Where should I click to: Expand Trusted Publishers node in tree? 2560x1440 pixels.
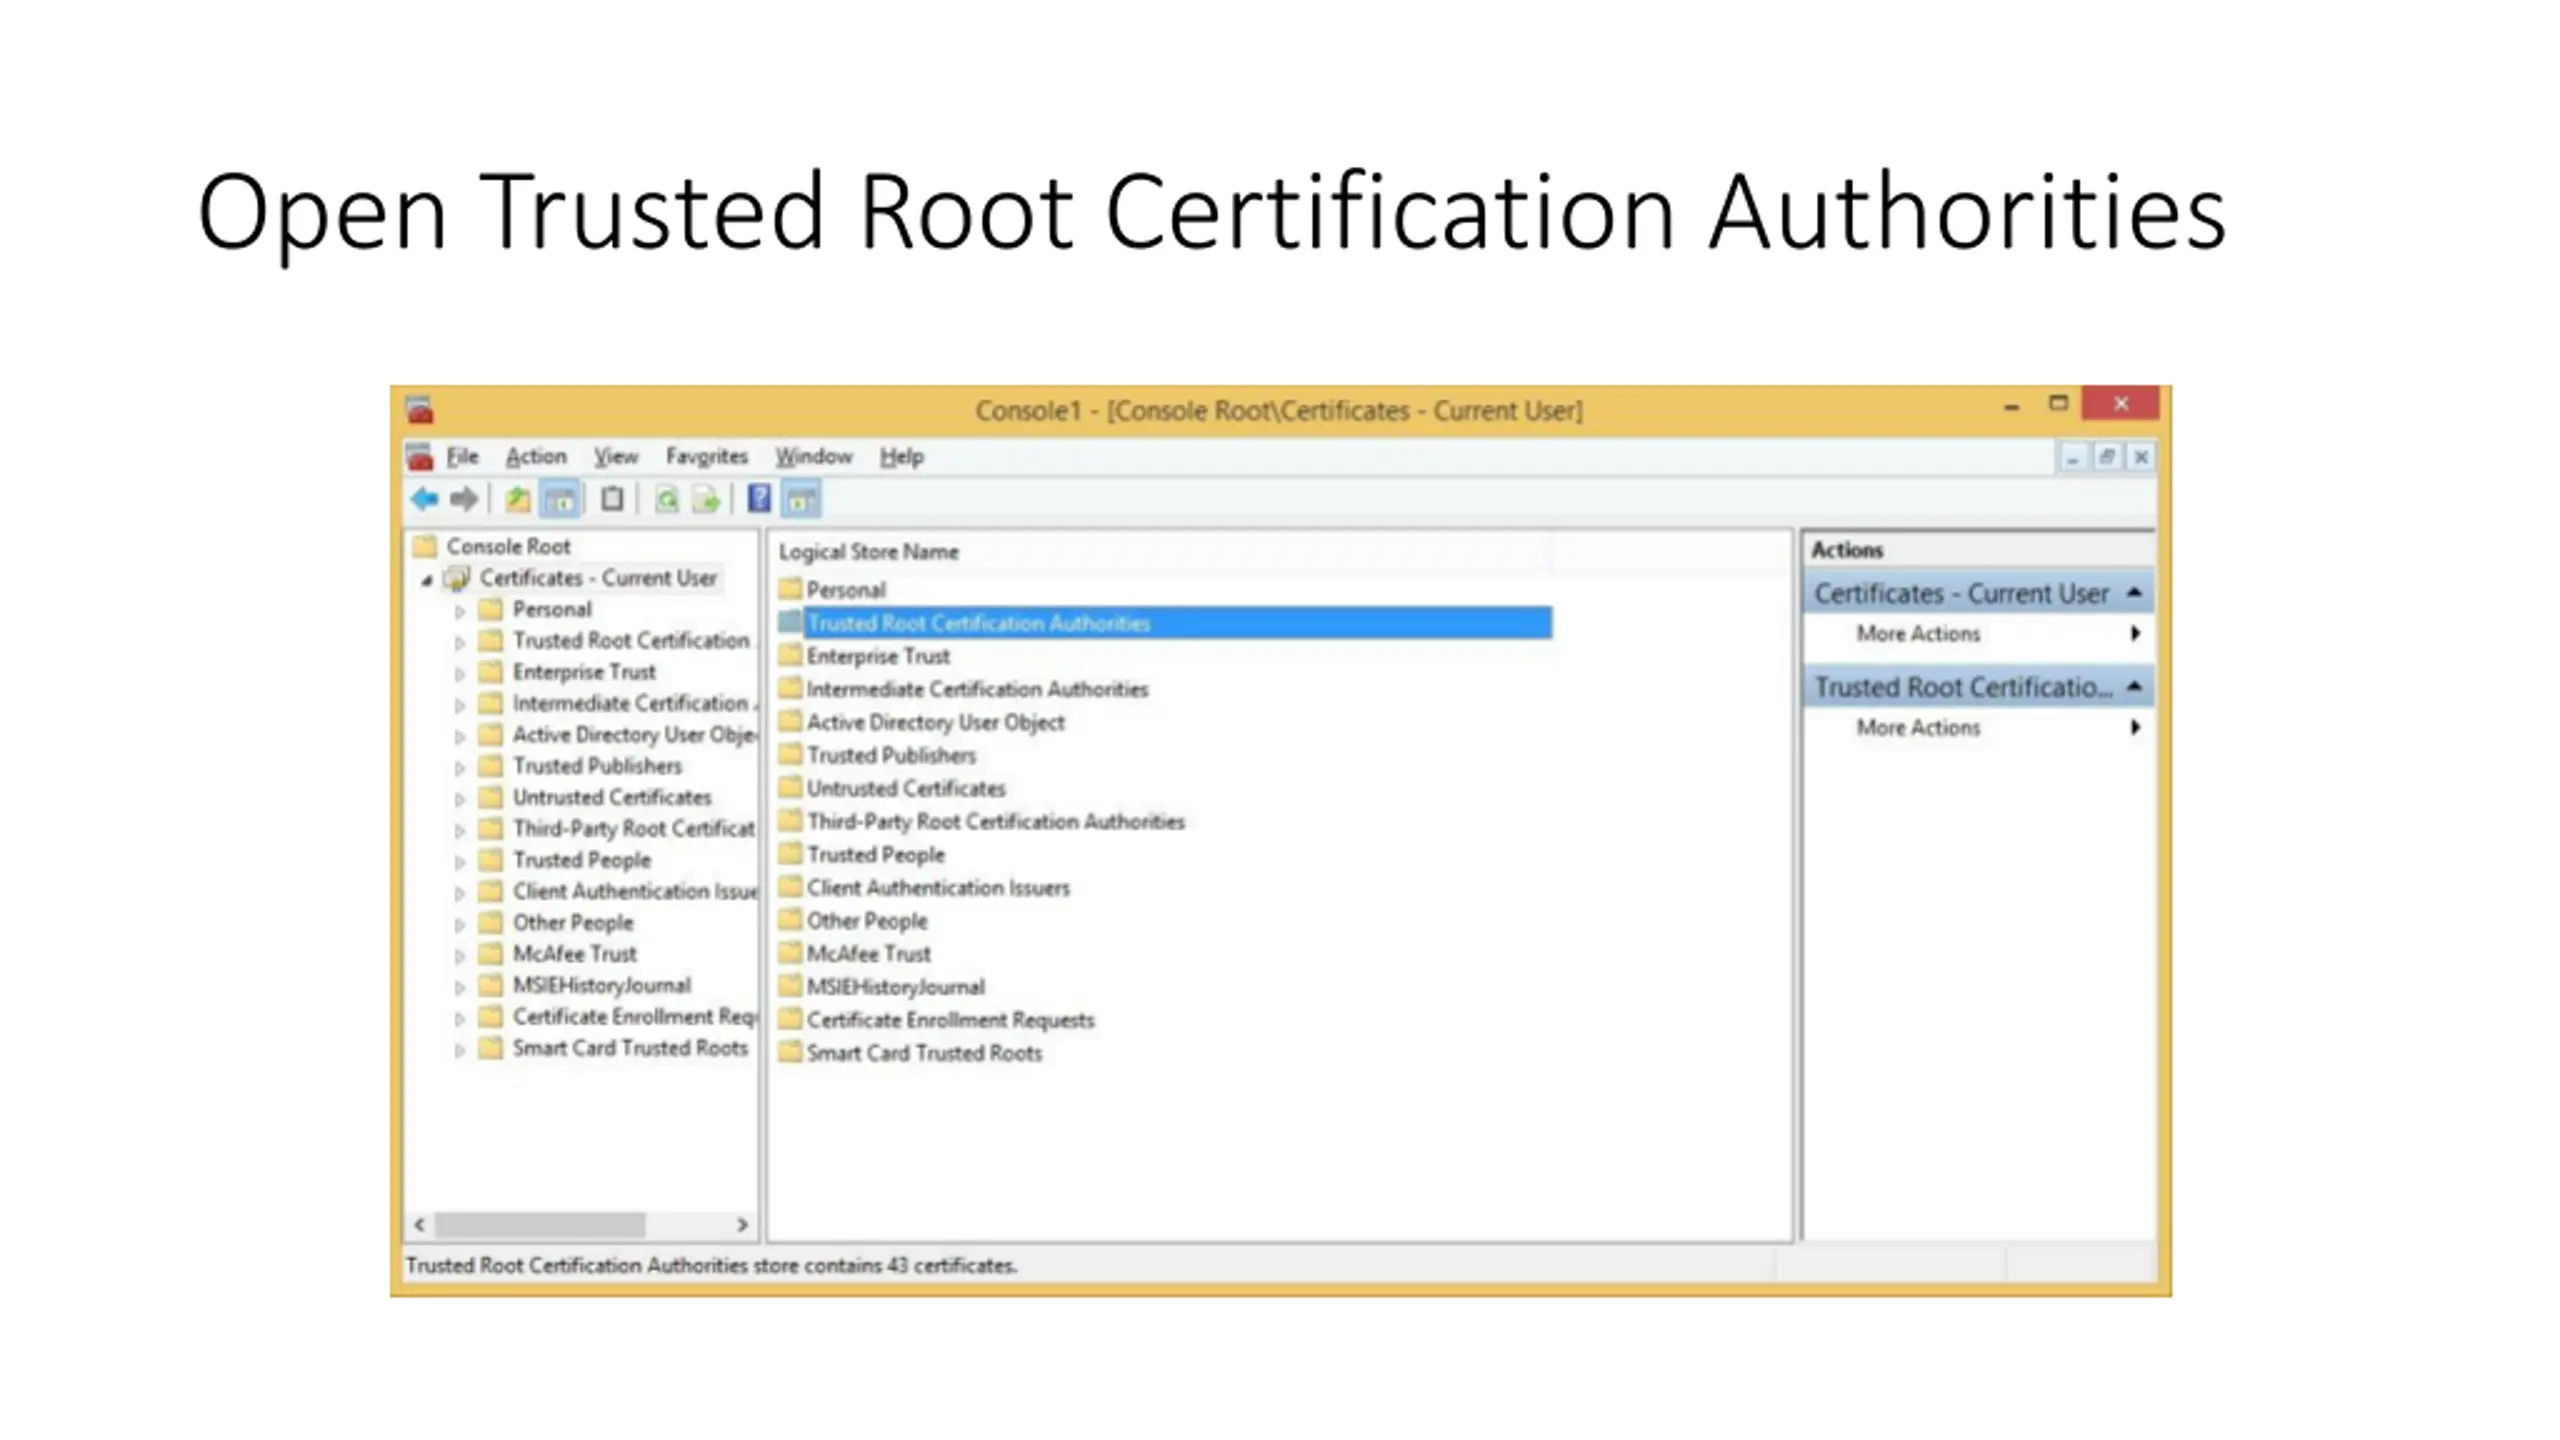pos(460,767)
